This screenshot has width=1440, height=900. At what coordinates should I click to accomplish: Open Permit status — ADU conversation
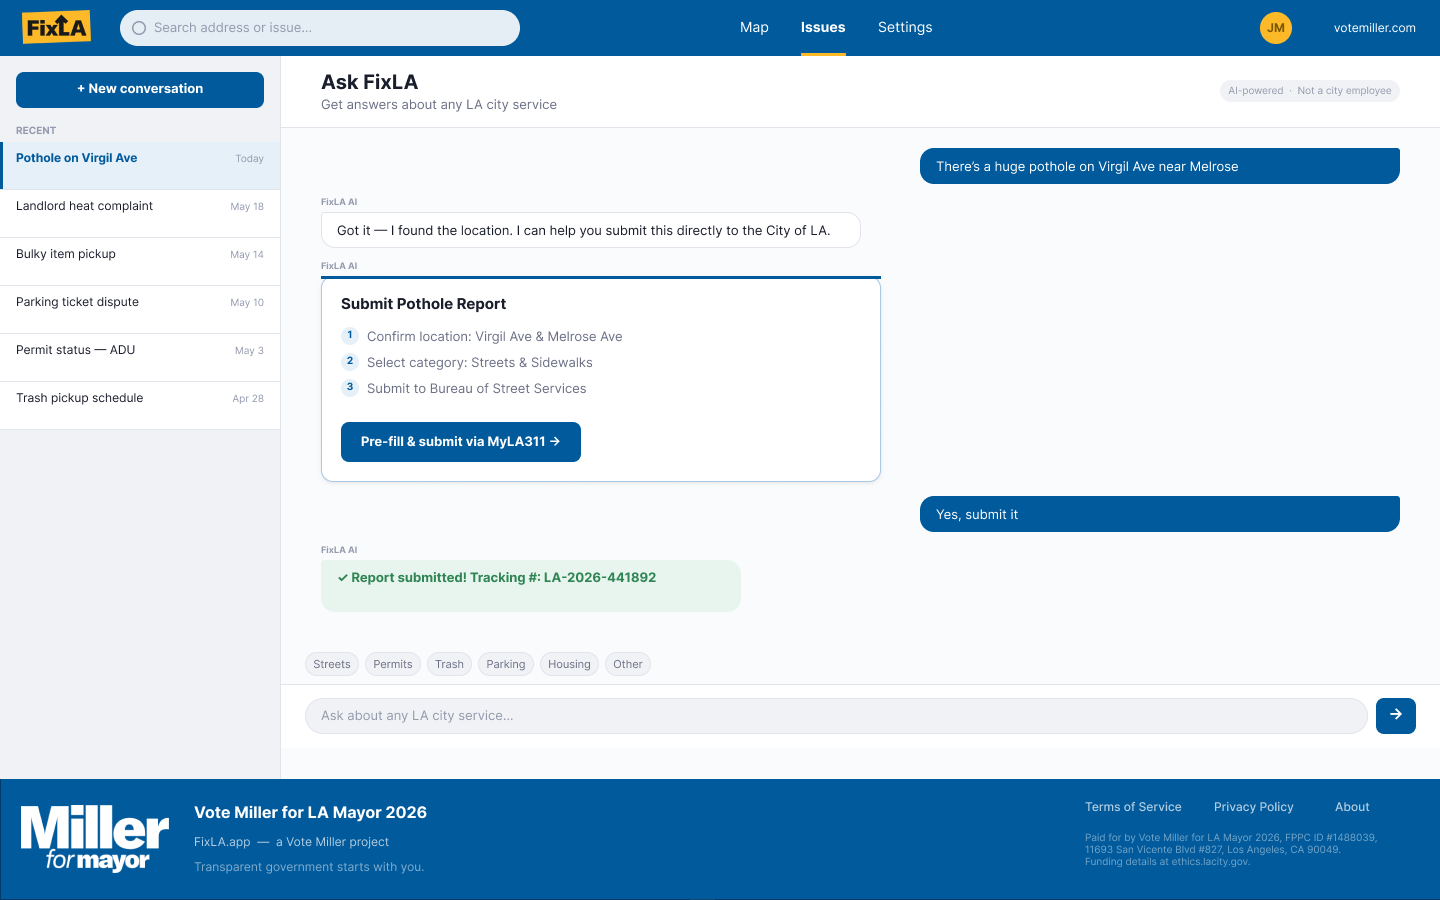point(140,357)
